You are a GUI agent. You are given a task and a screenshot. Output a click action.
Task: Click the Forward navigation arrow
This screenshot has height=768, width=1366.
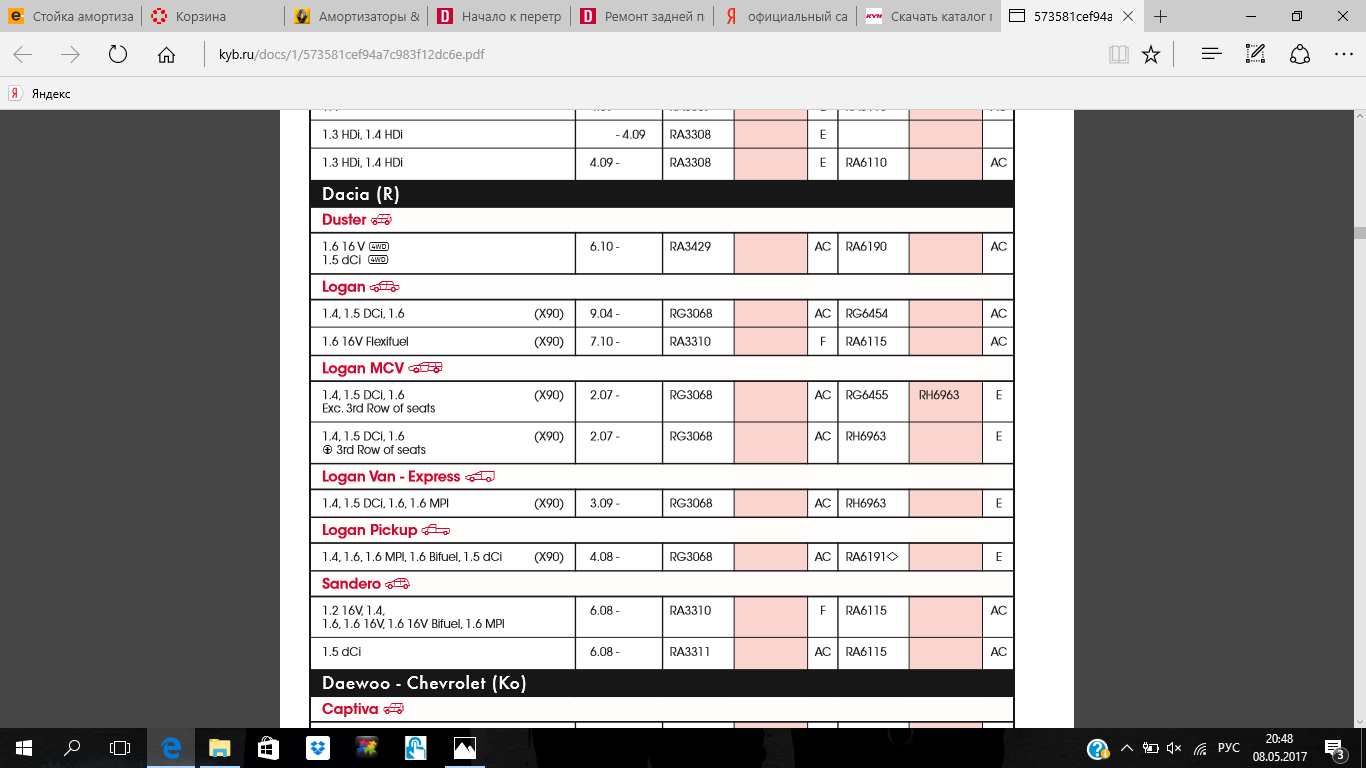coord(70,55)
